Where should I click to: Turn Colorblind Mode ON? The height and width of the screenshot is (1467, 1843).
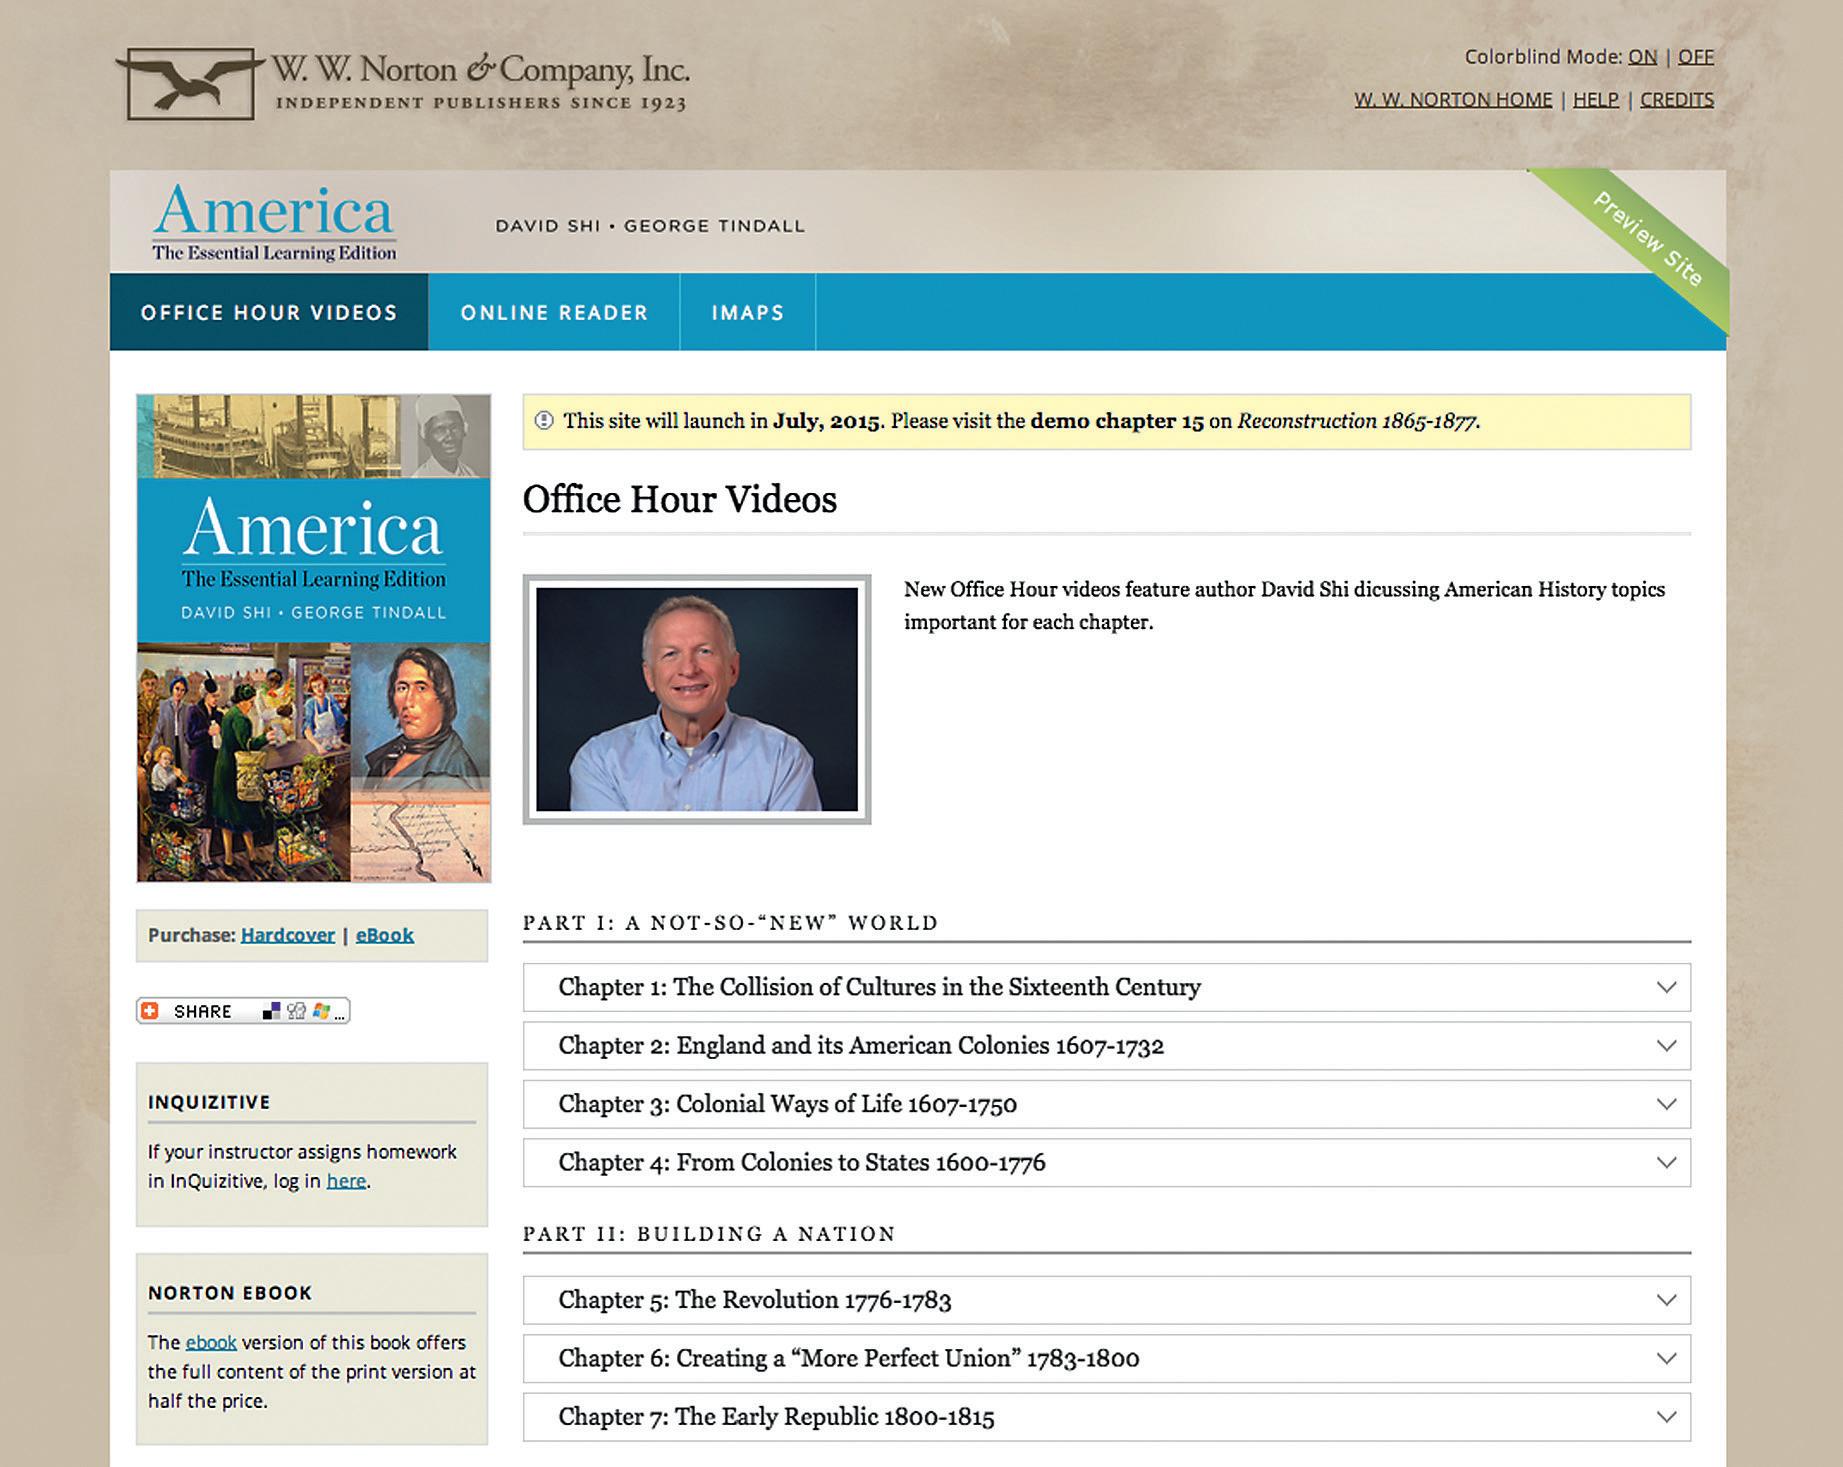point(1642,57)
